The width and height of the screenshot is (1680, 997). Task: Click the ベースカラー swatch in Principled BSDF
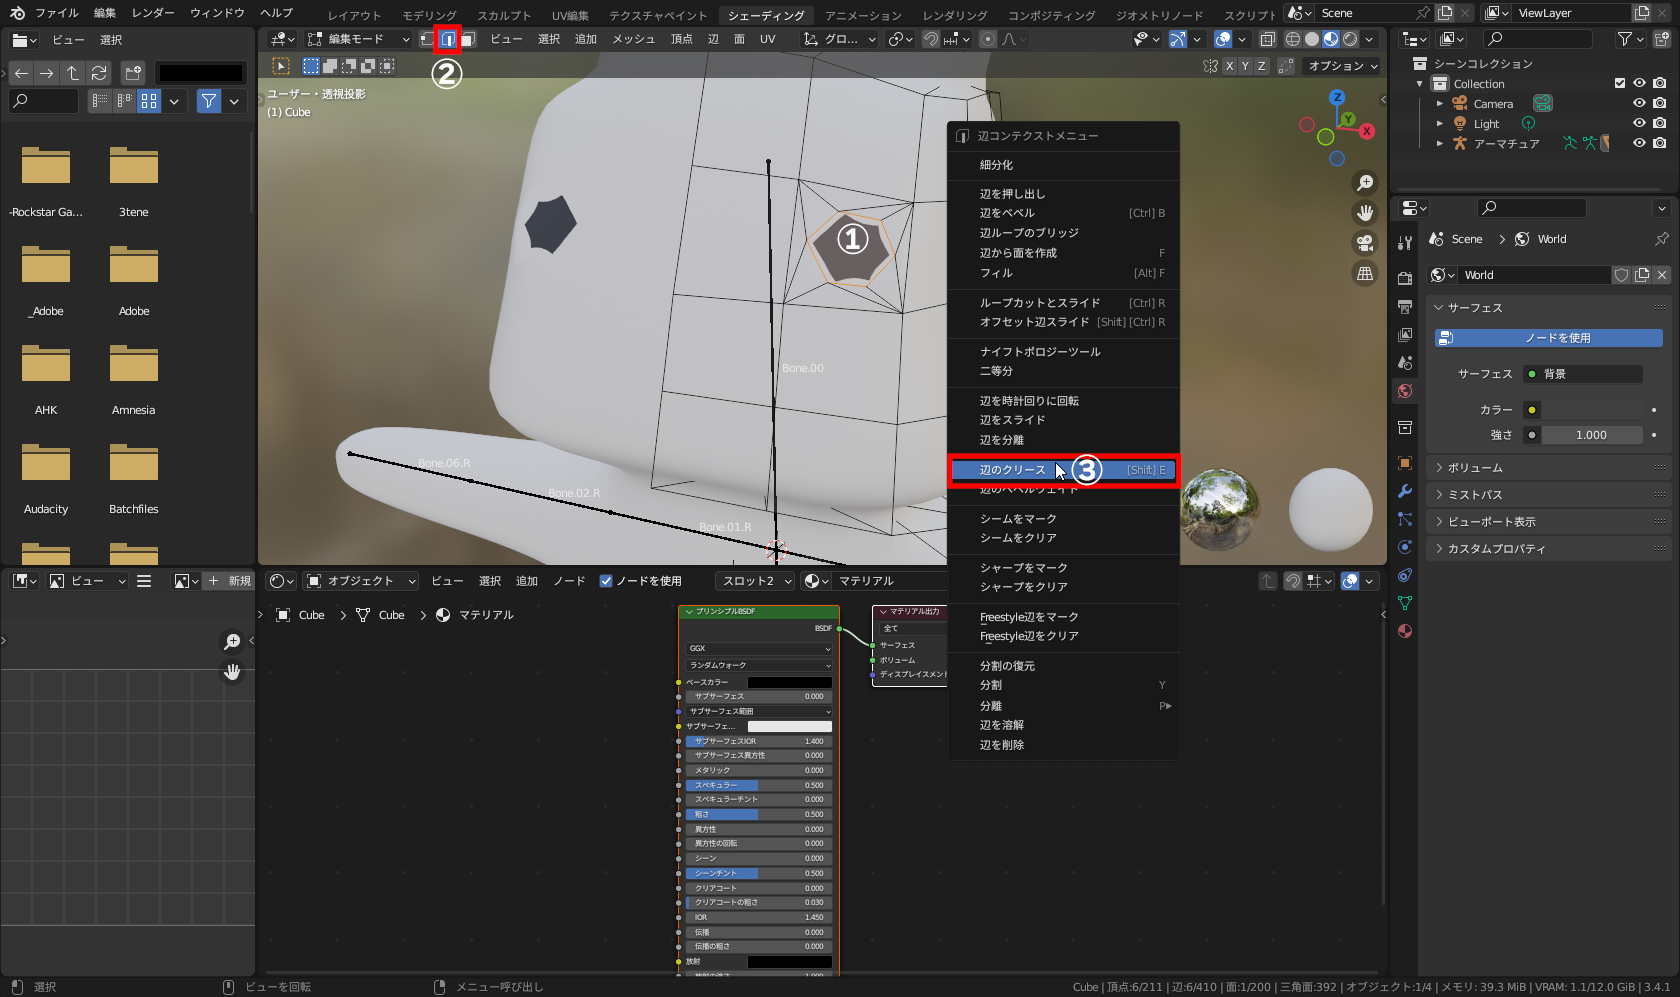click(x=790, y=682)
